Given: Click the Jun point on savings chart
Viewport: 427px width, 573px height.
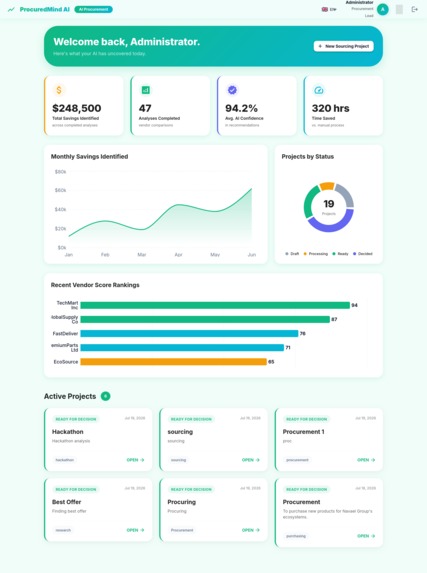Looking at the screenshot, I should coord(252,189).
